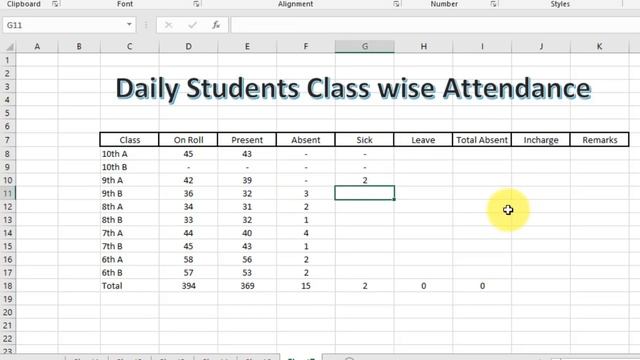
Task: Click 7th A Absent value 4
Action: pyautogui.click(x=306, y=233)
